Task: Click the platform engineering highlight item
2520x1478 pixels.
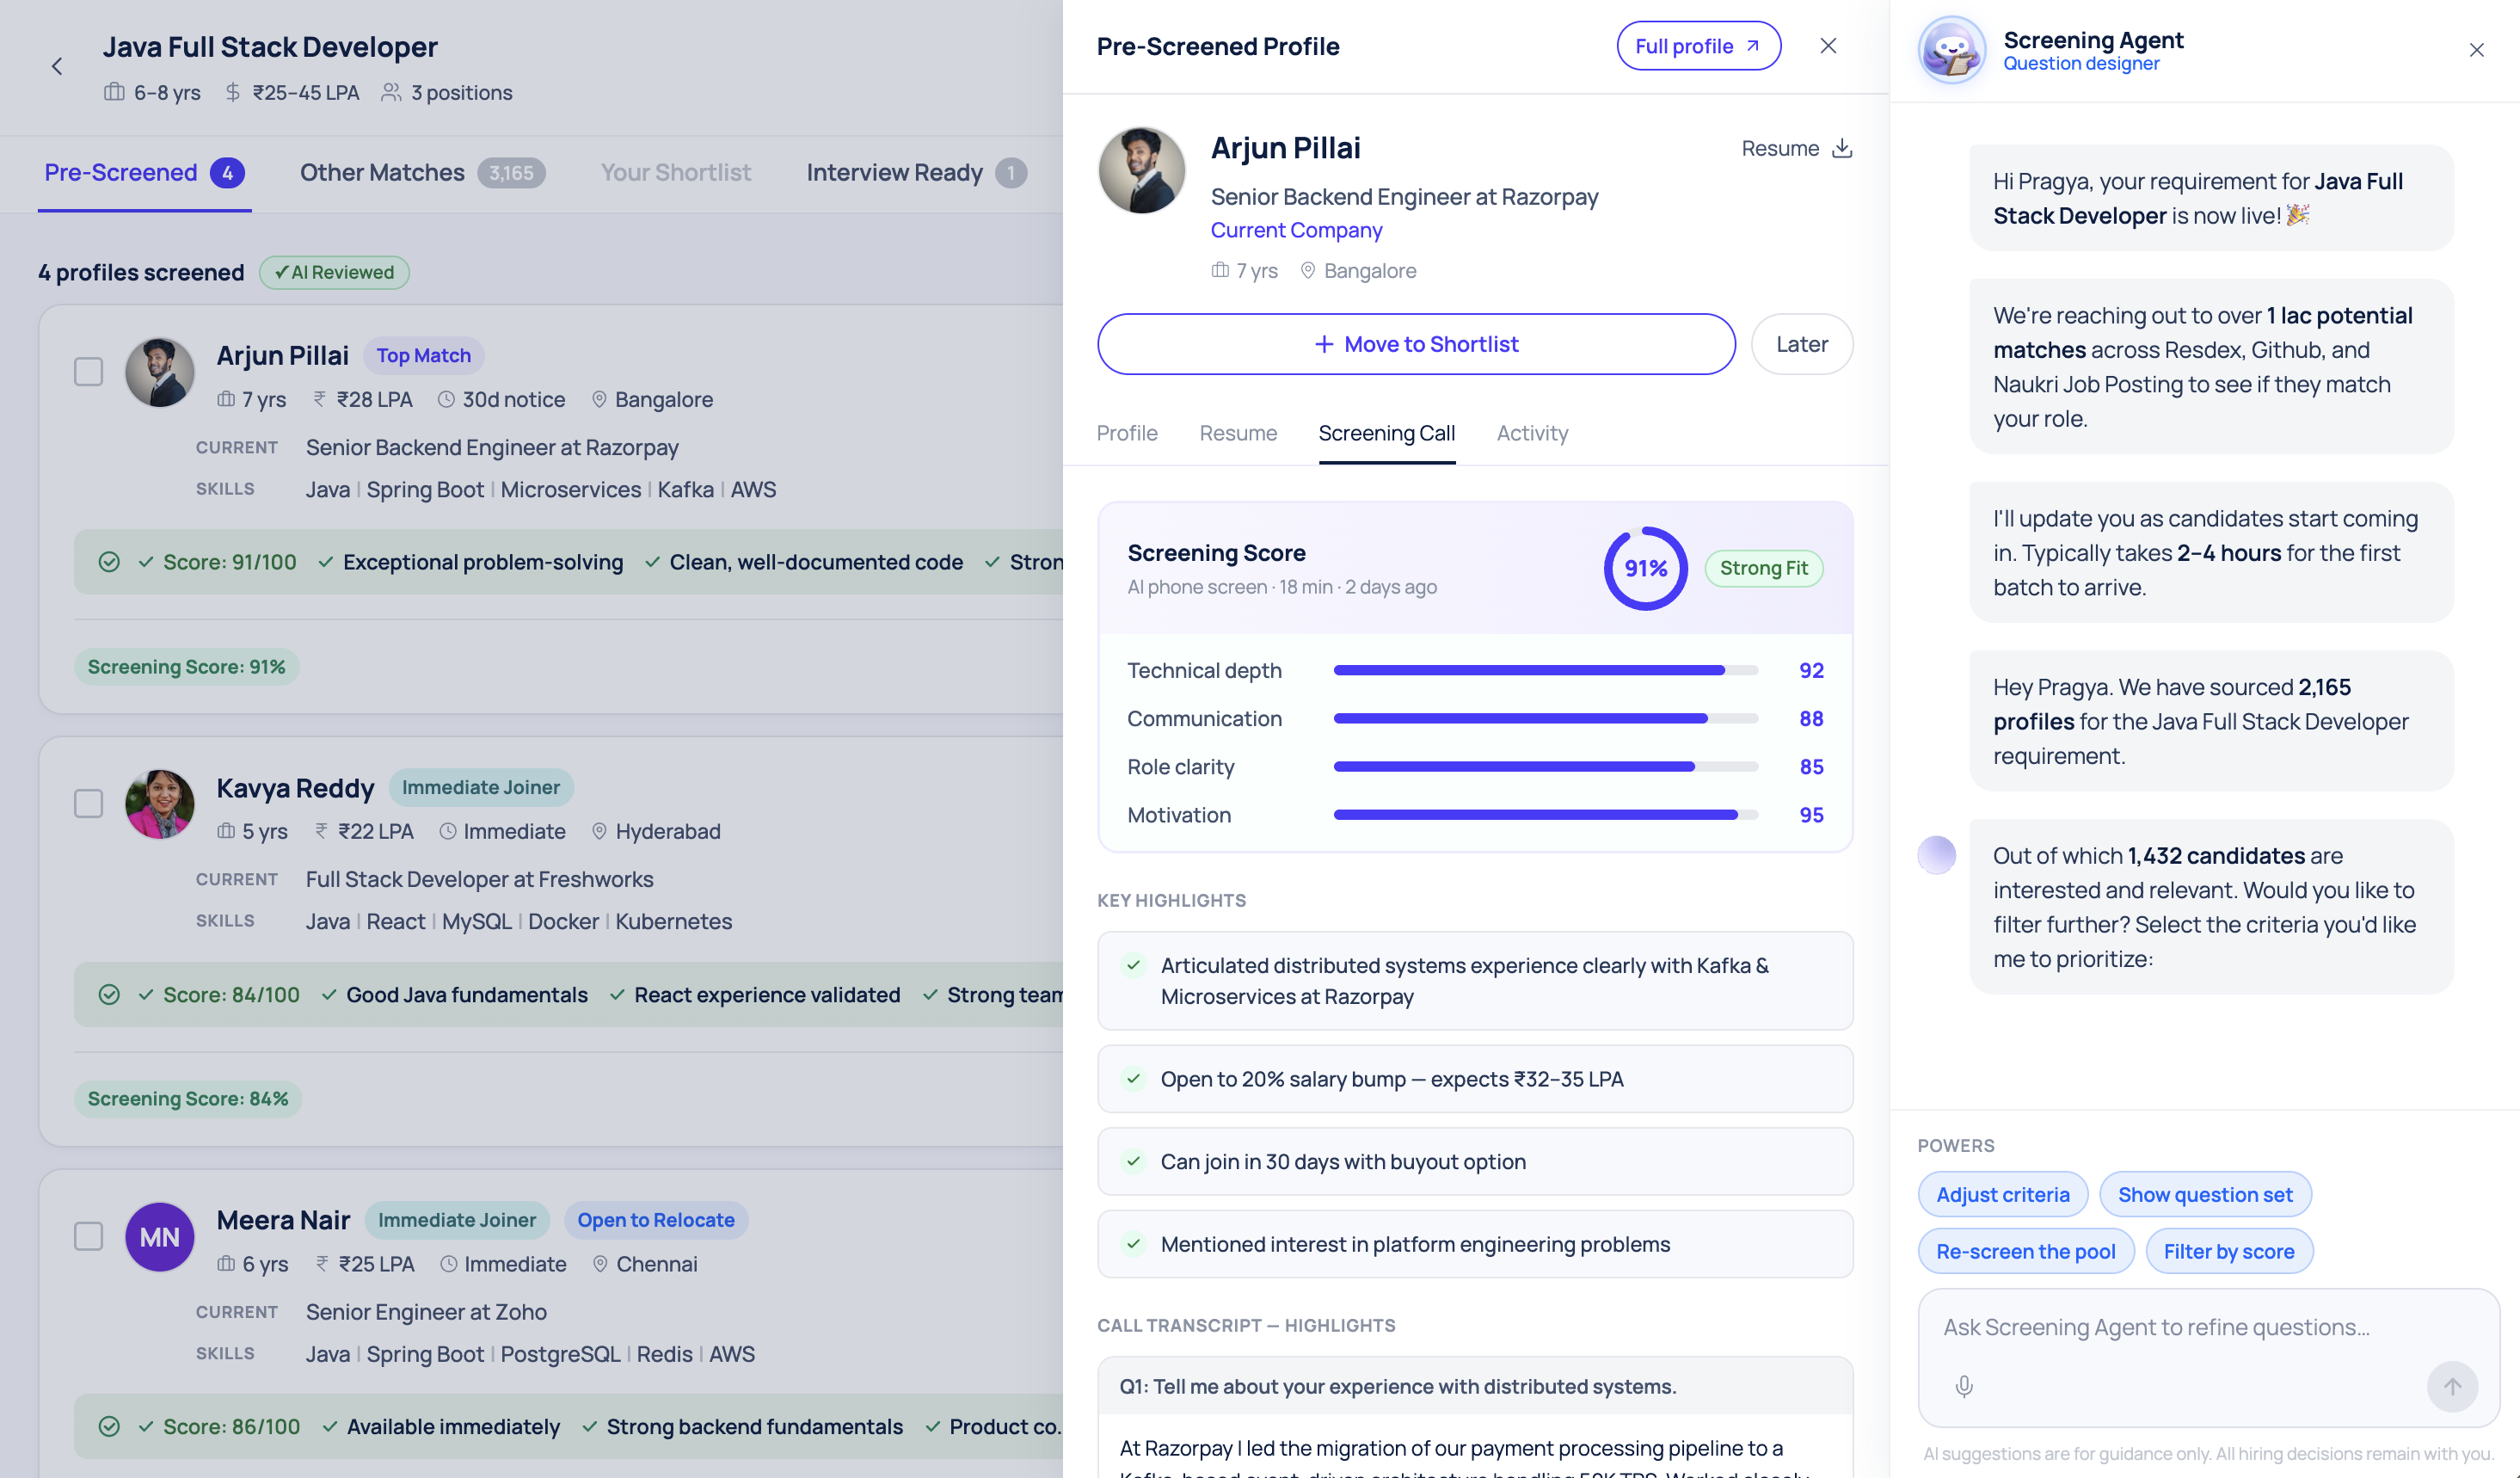Action: 1475,1244
